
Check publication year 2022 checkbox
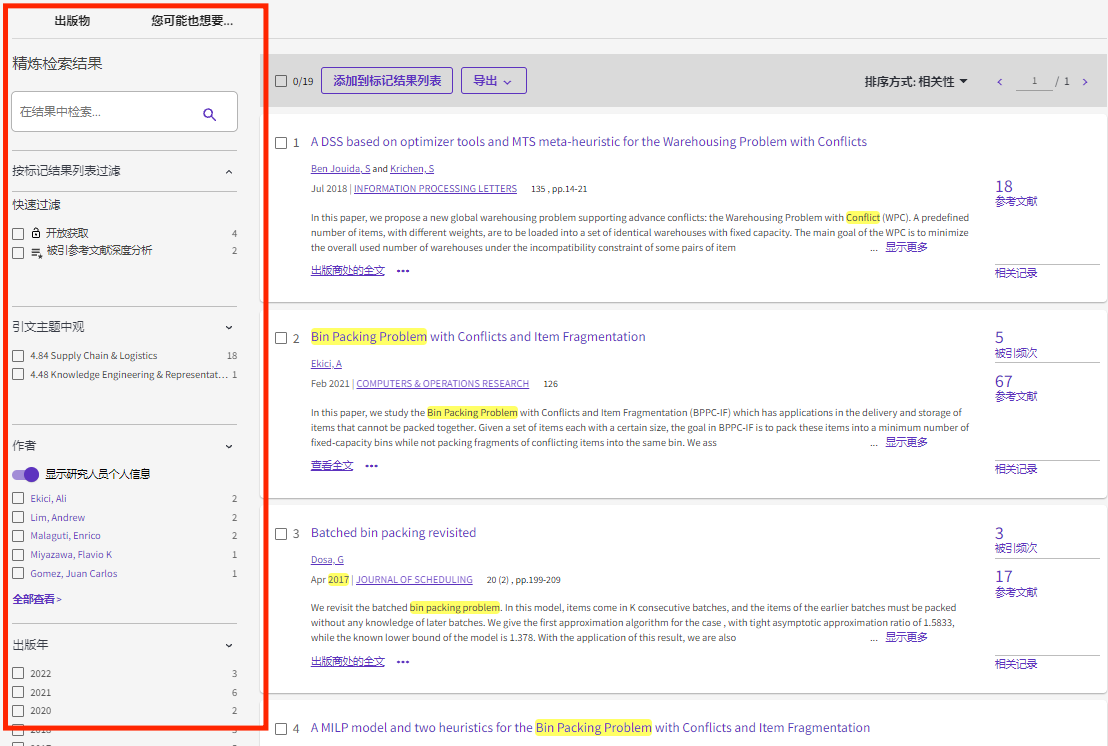tap(18, 673)
